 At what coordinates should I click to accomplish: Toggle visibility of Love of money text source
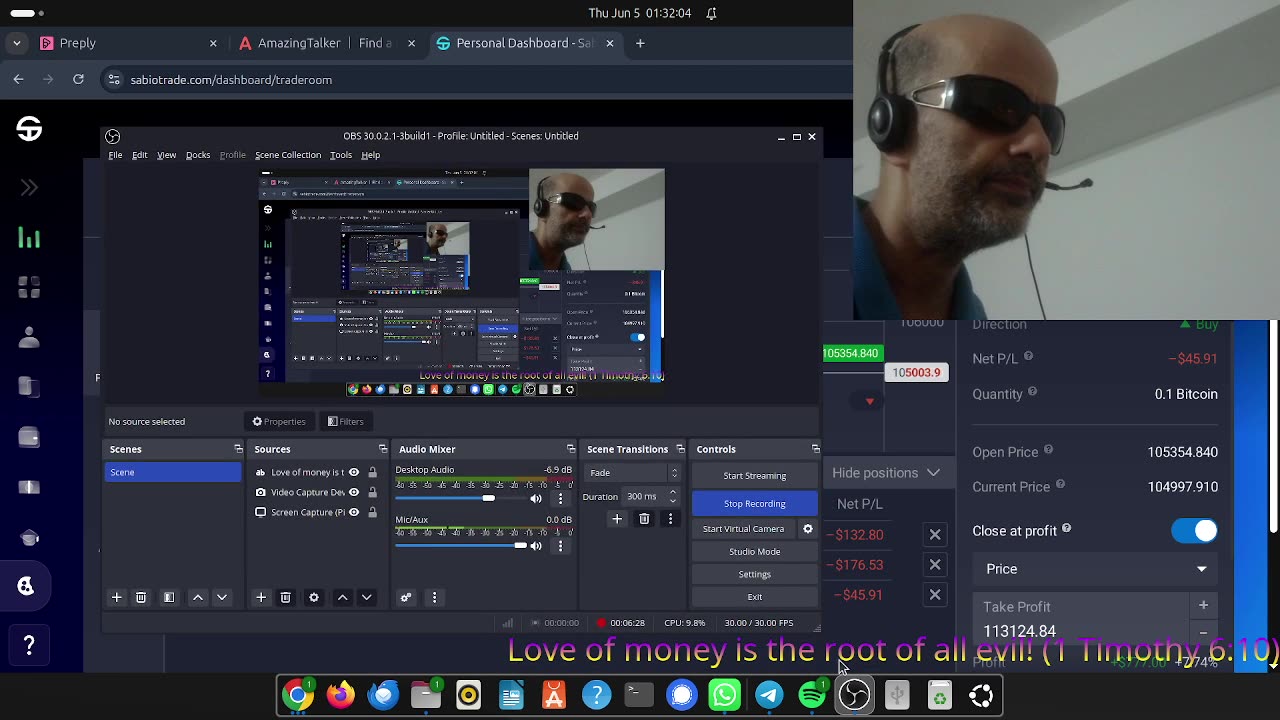(x=354, y=472)
